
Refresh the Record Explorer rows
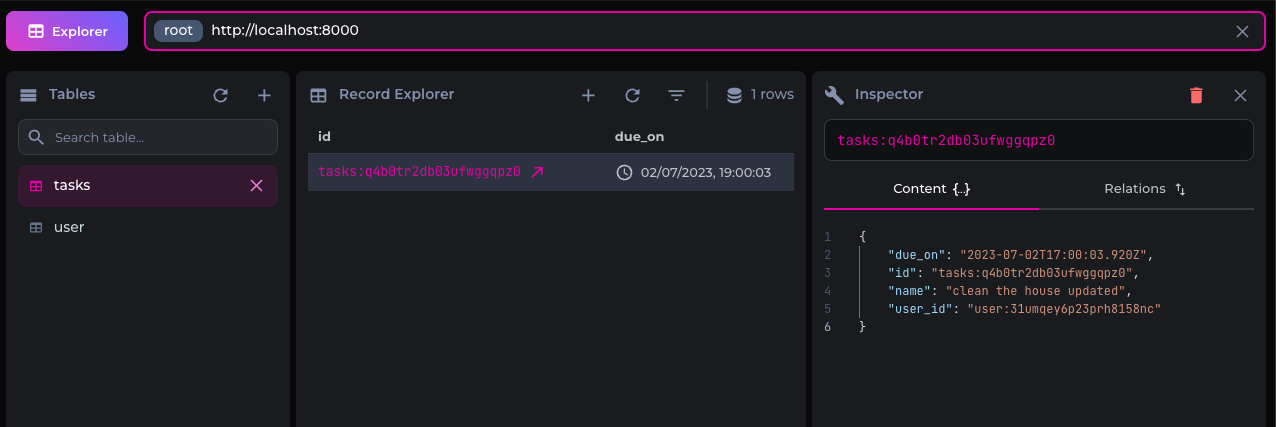[x=632, y=95]
